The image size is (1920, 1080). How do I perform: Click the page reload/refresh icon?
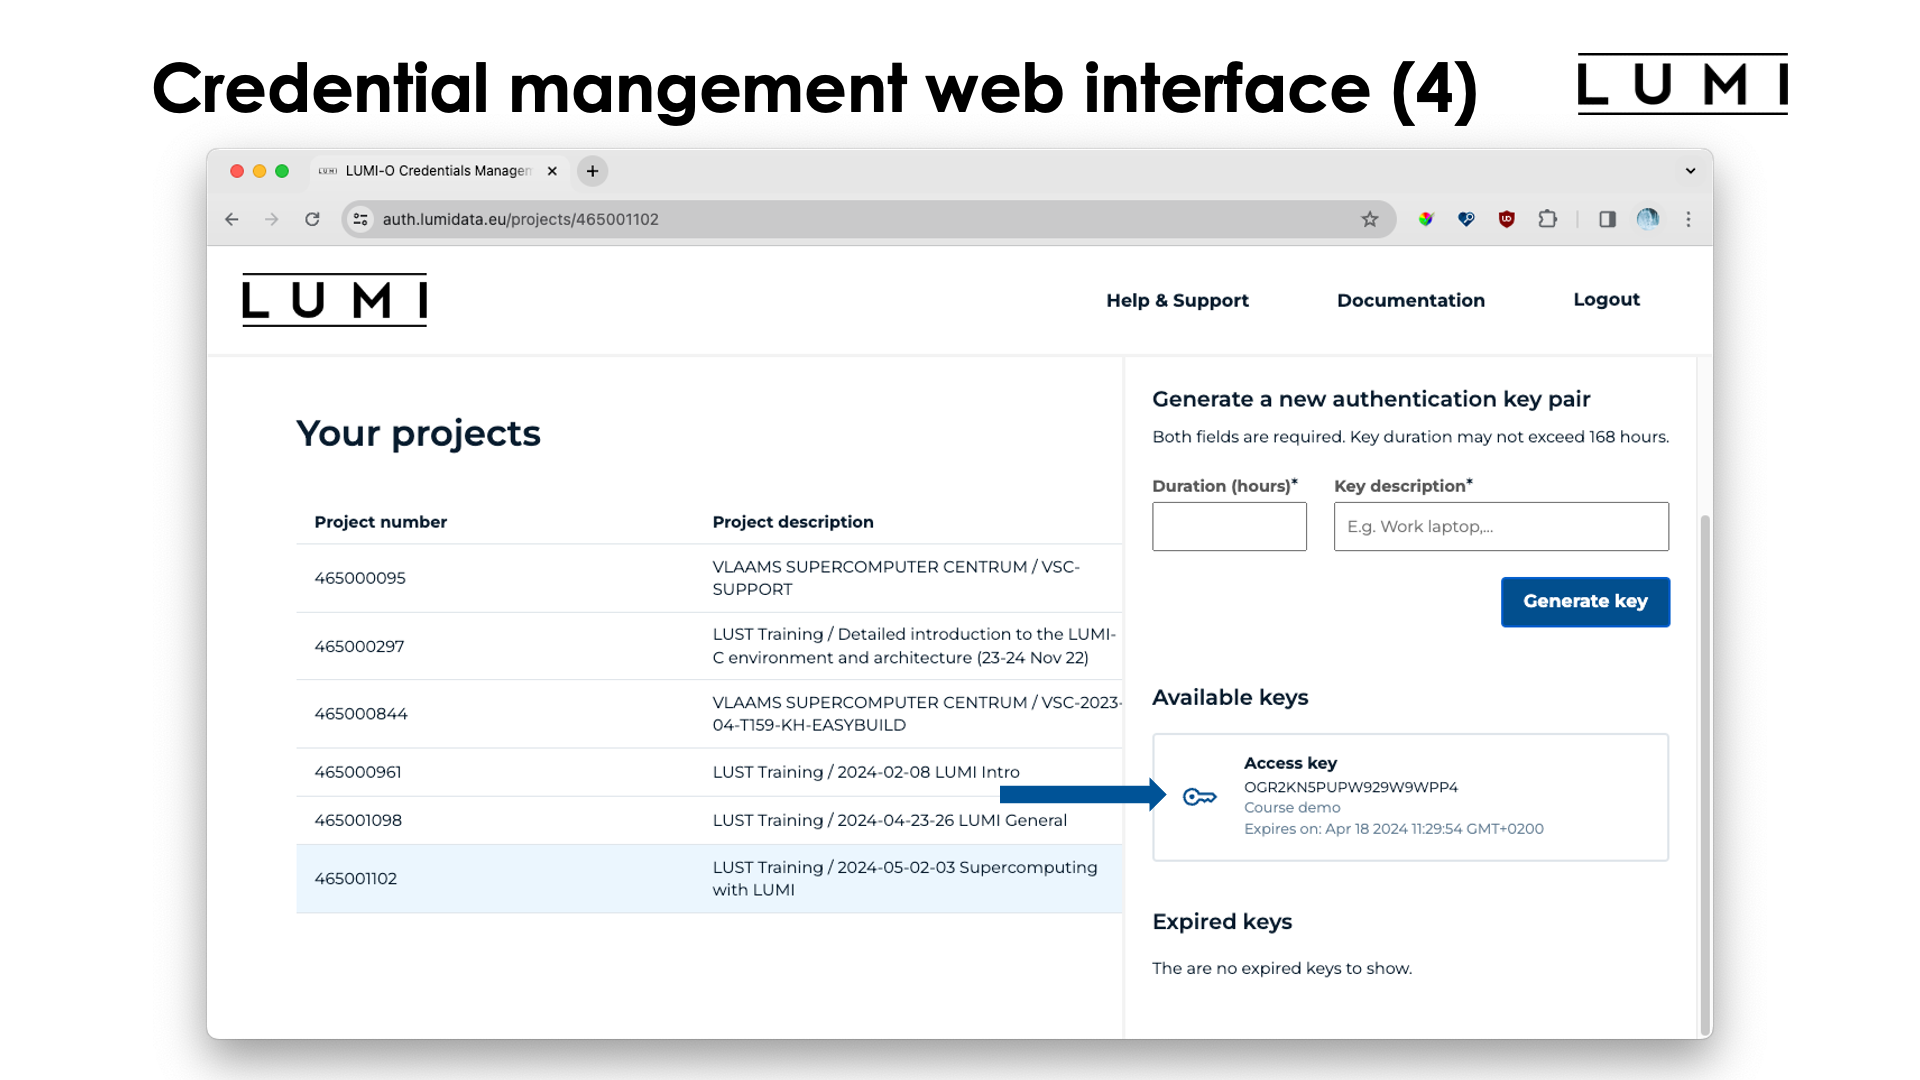pos(314,219)
